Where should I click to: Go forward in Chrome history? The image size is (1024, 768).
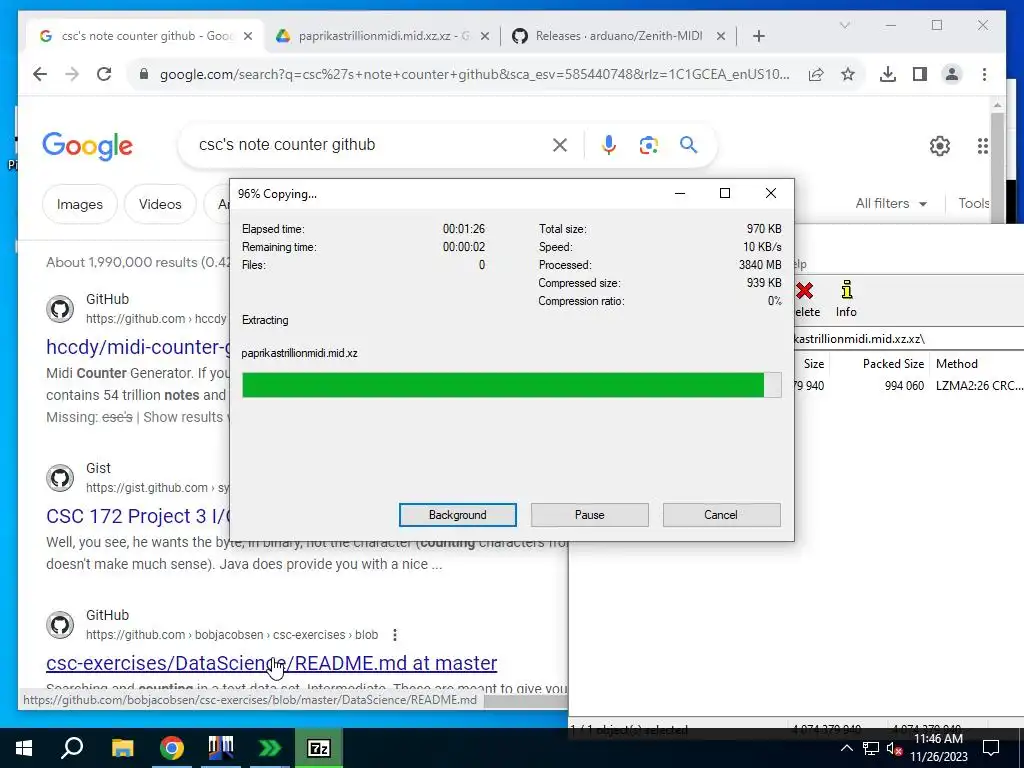tap(72, 74)
